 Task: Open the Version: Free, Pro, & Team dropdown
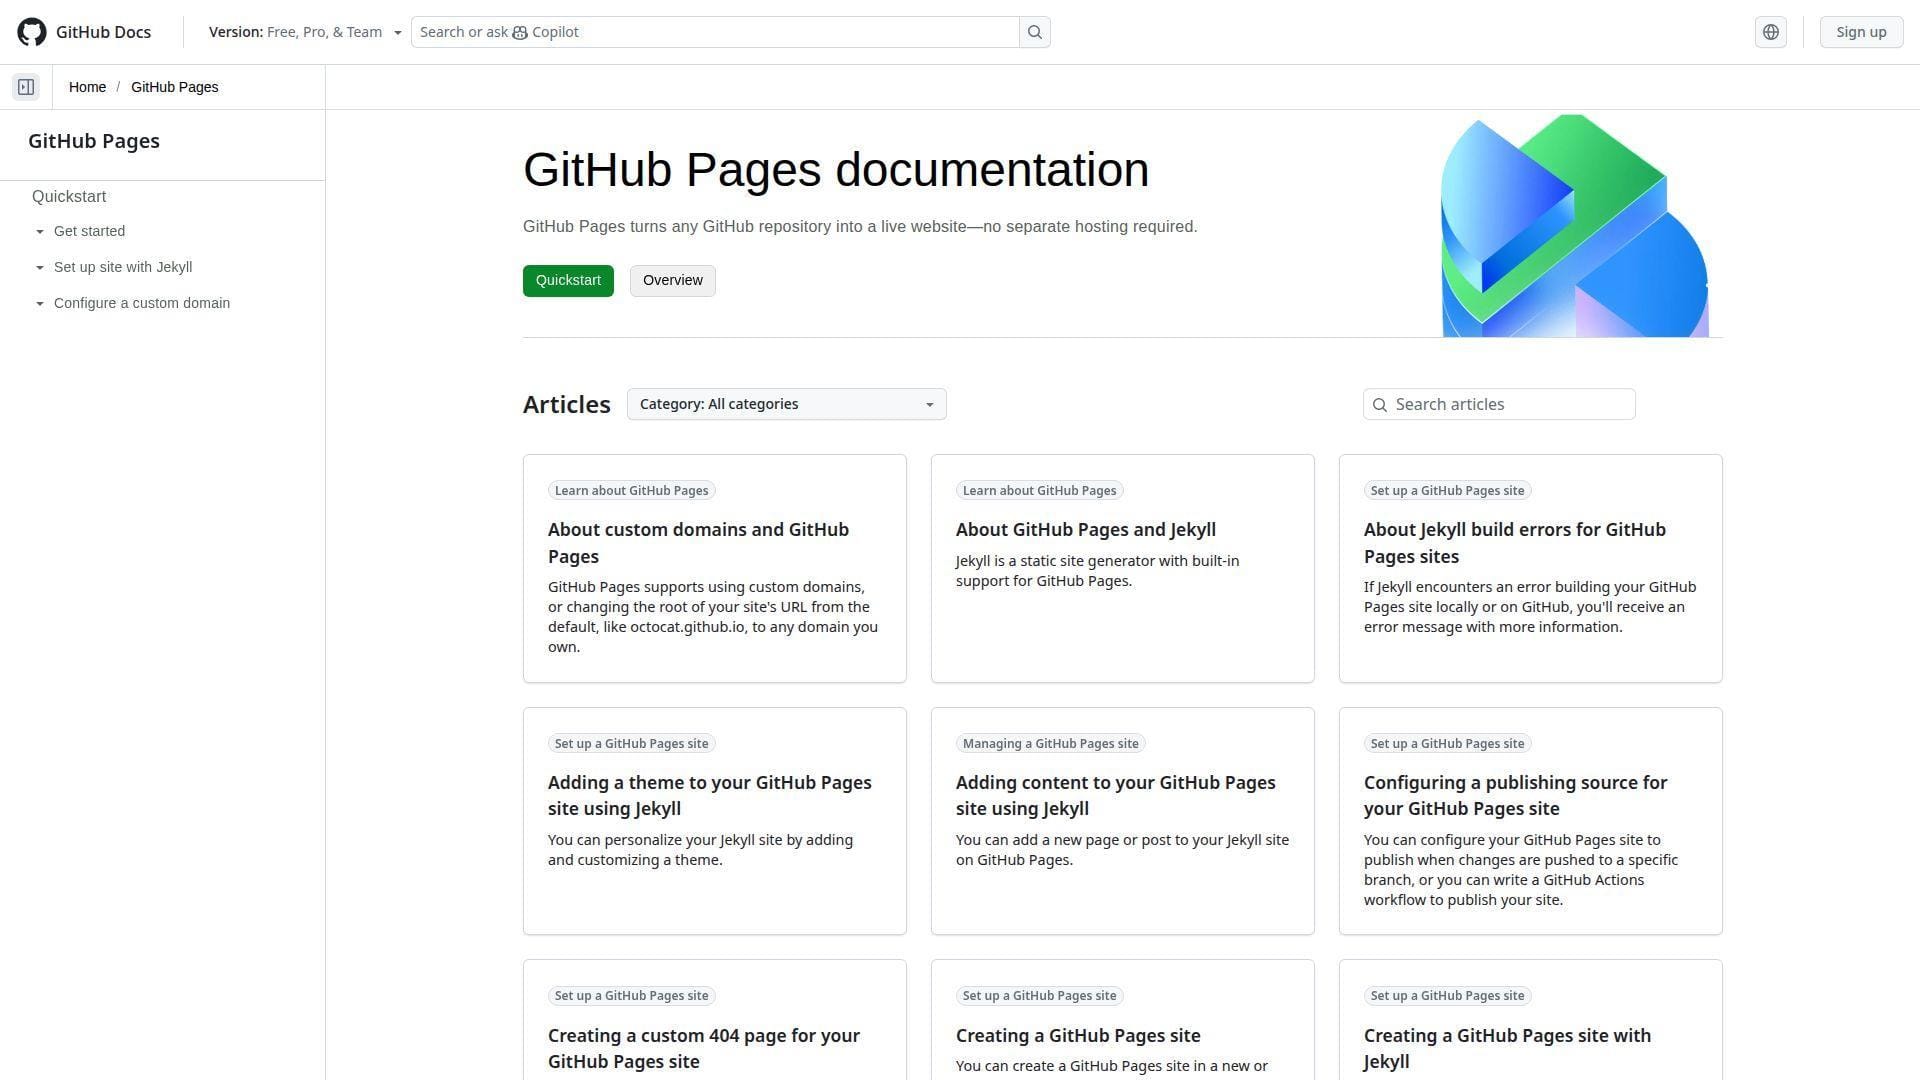[x=305, y=32]
